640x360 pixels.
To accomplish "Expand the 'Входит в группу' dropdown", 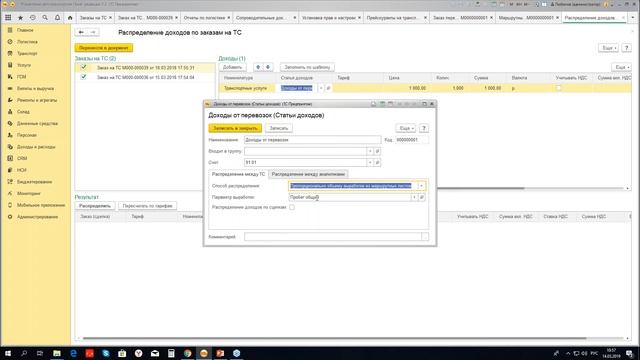I will [x=370, y=151].
